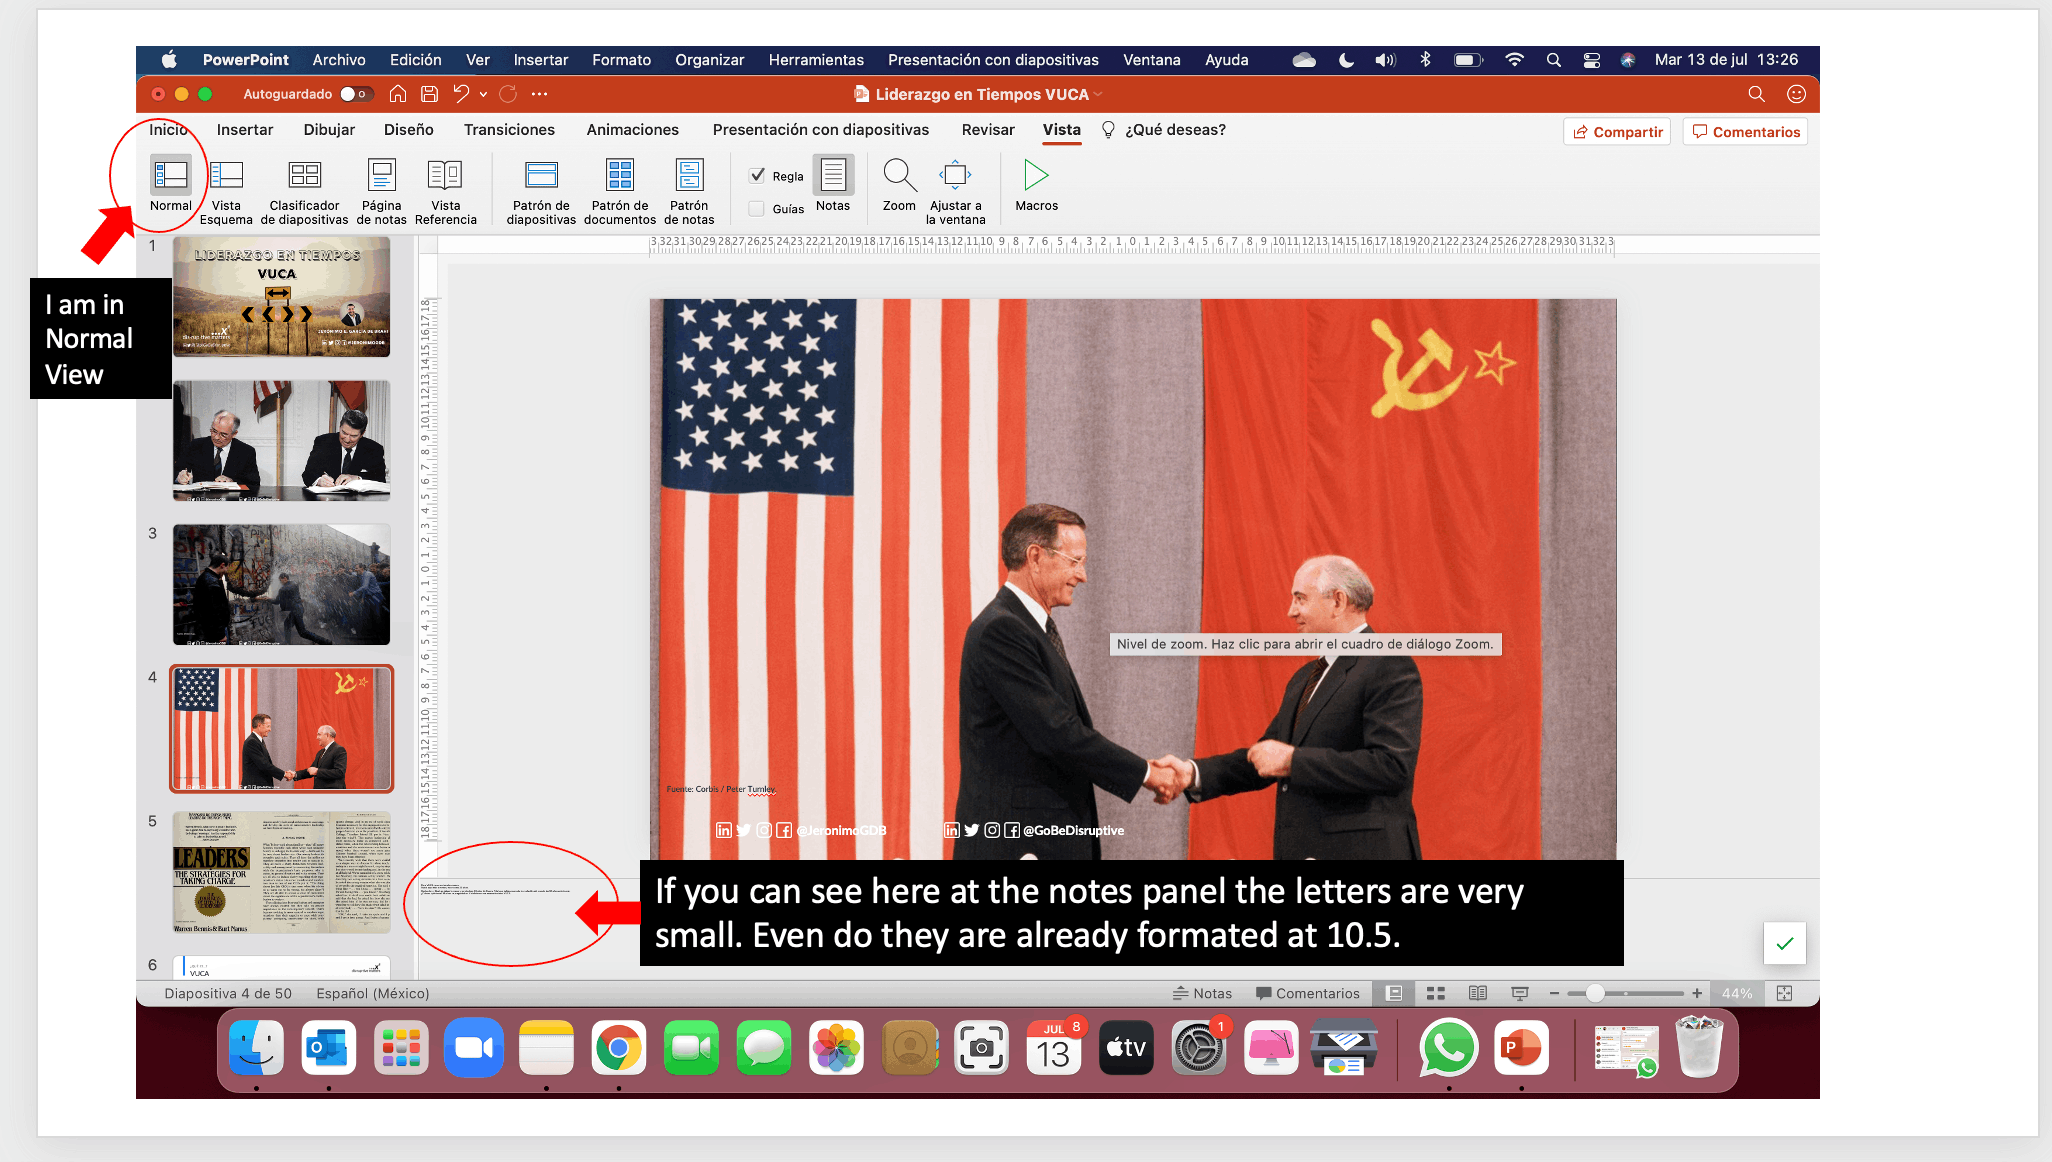Open the Transiciones ribbon tab

tap(509, 130)
